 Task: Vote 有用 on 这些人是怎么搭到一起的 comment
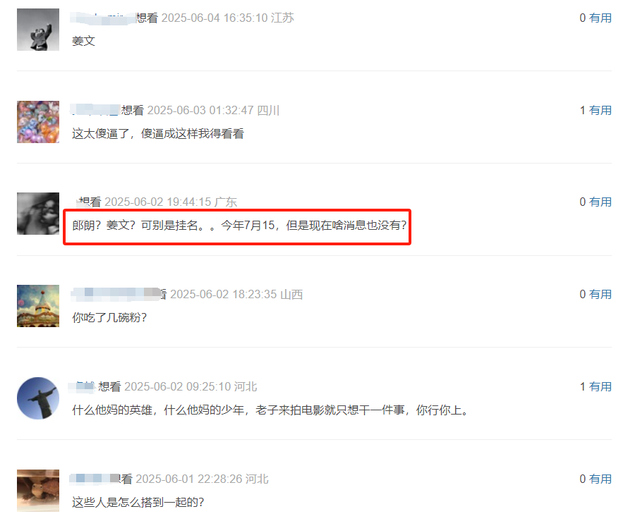(x=600, y=479)
